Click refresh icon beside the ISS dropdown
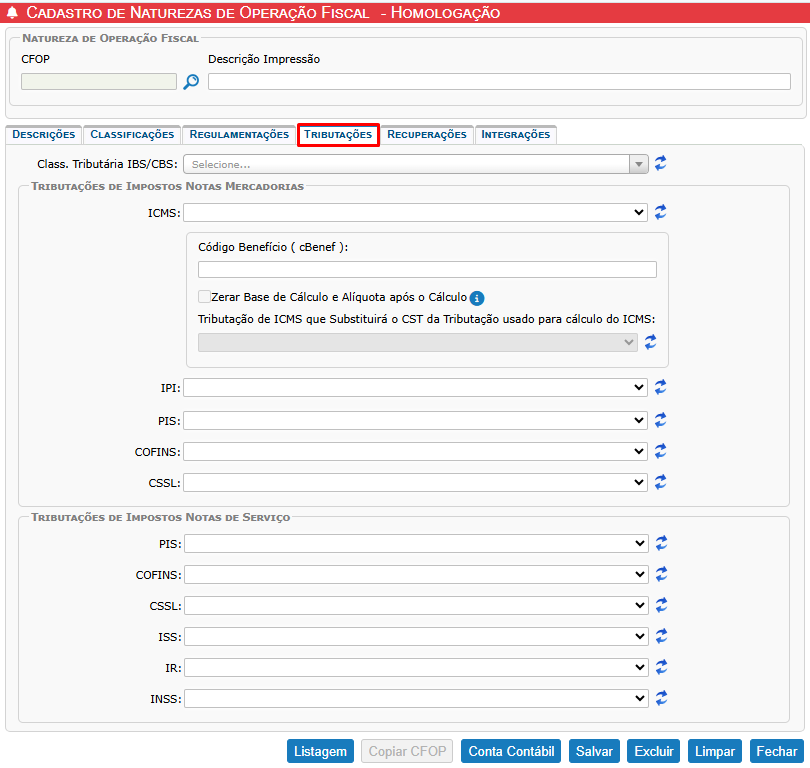This screenshot has height=768, width=810. (661, 636)
